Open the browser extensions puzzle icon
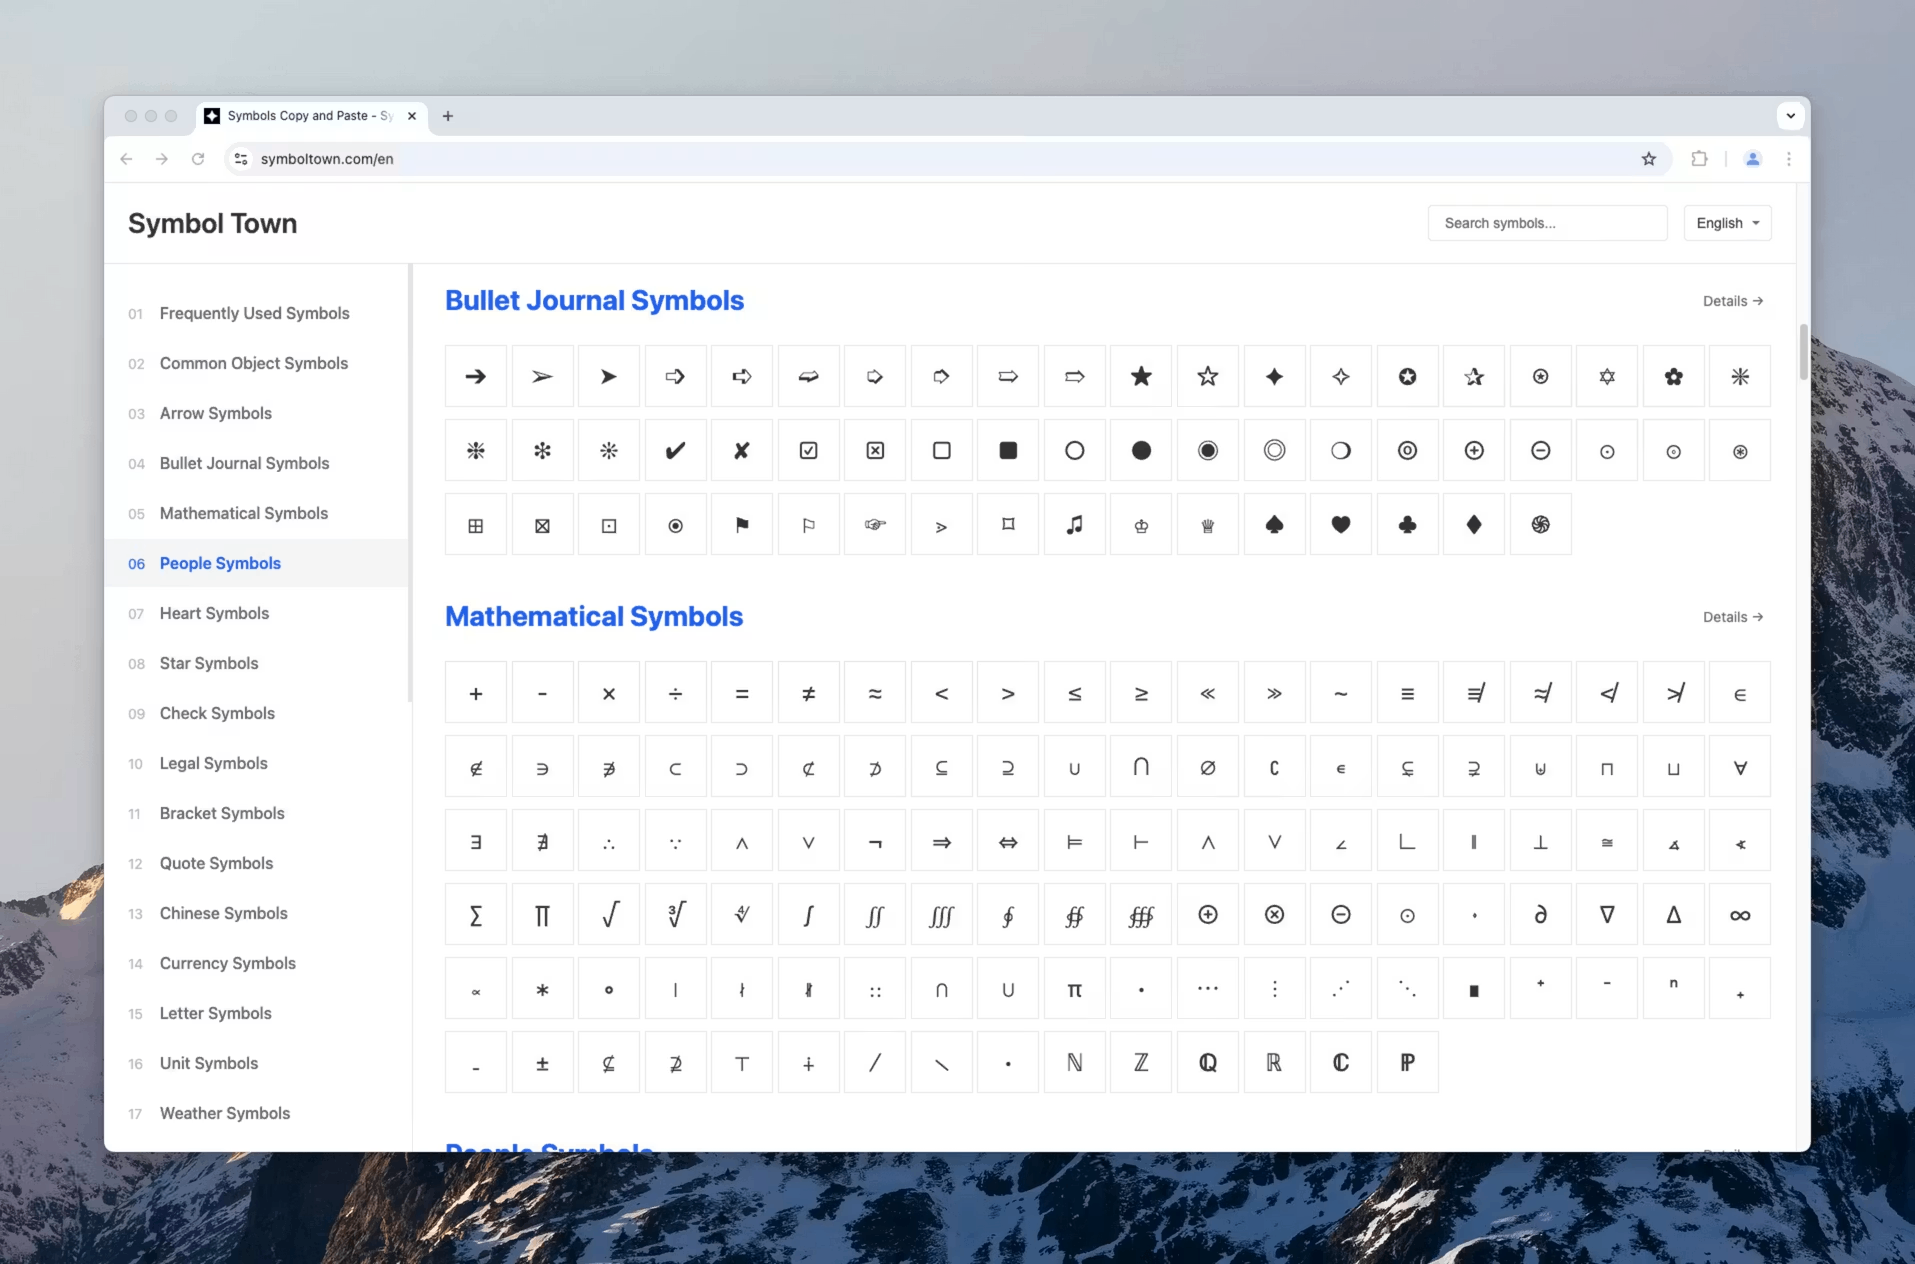Screen dimensions: 1915x1264 (x=1699, y=159)
